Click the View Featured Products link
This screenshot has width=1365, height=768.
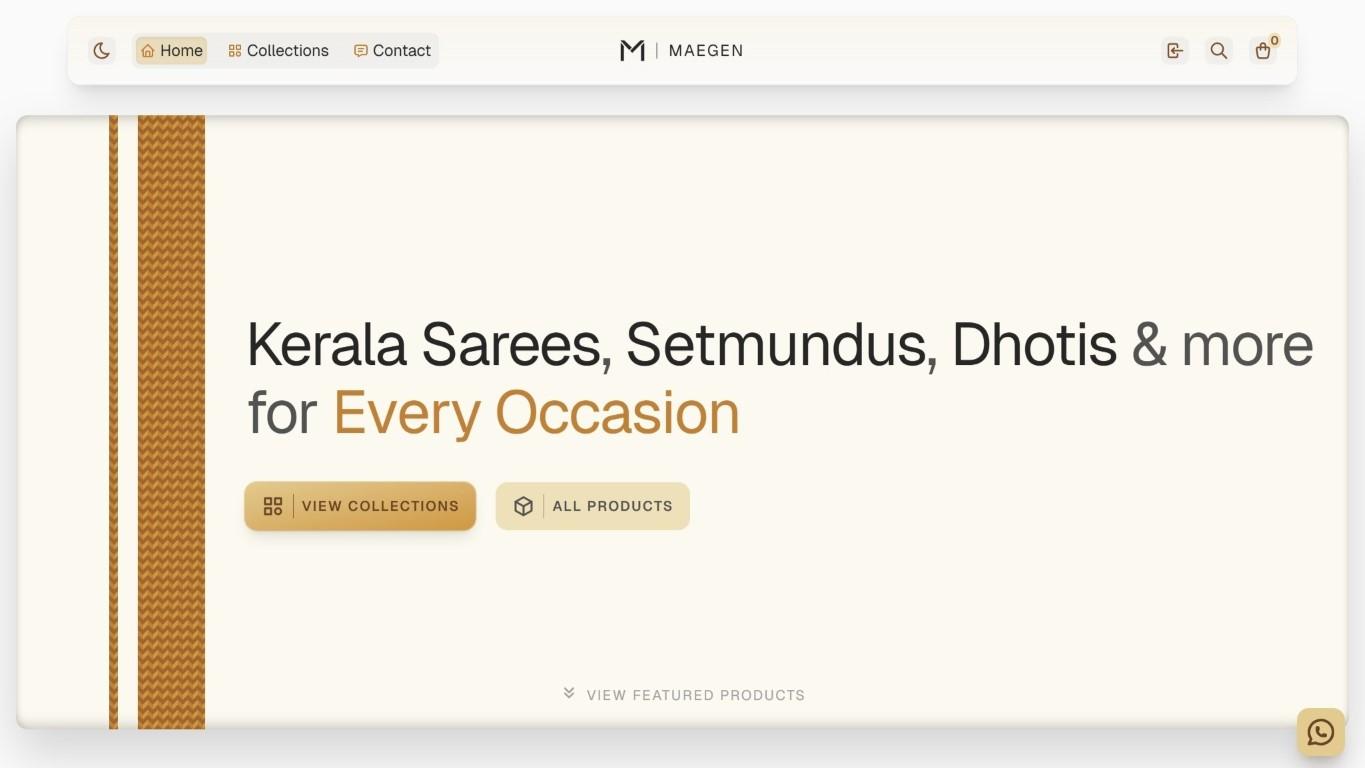tap(695, 695)
